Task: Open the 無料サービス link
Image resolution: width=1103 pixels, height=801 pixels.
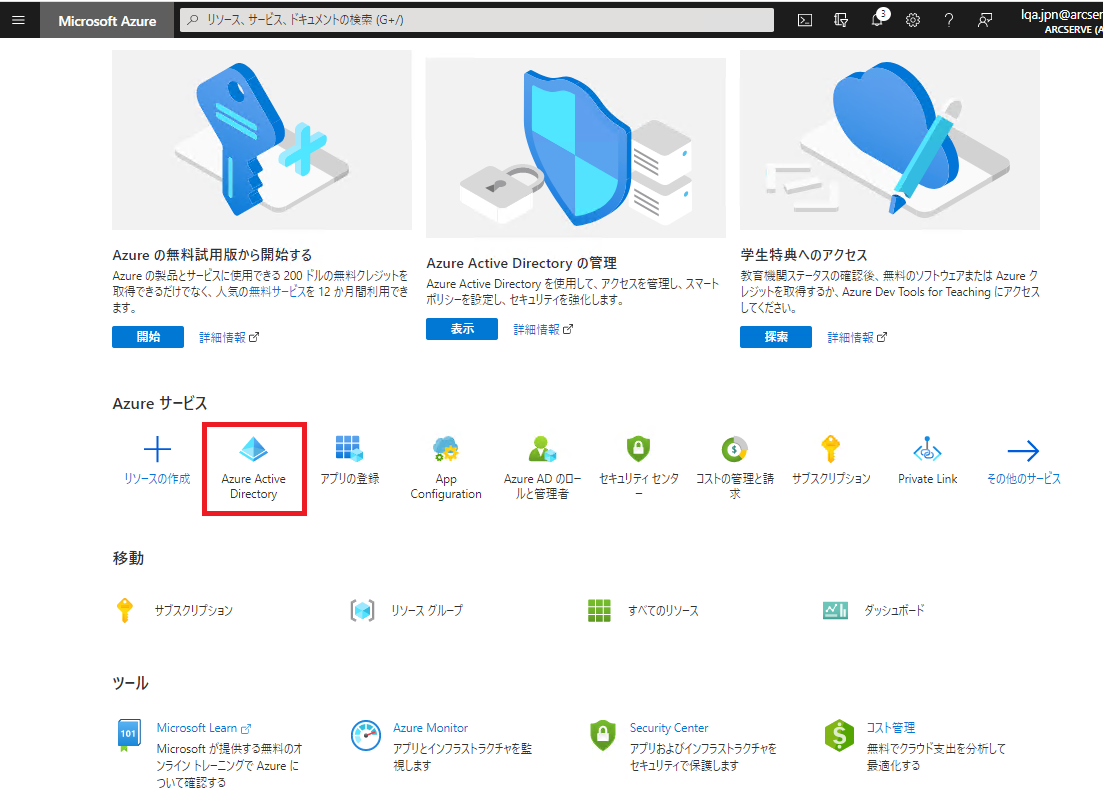Action: point(277,291)
